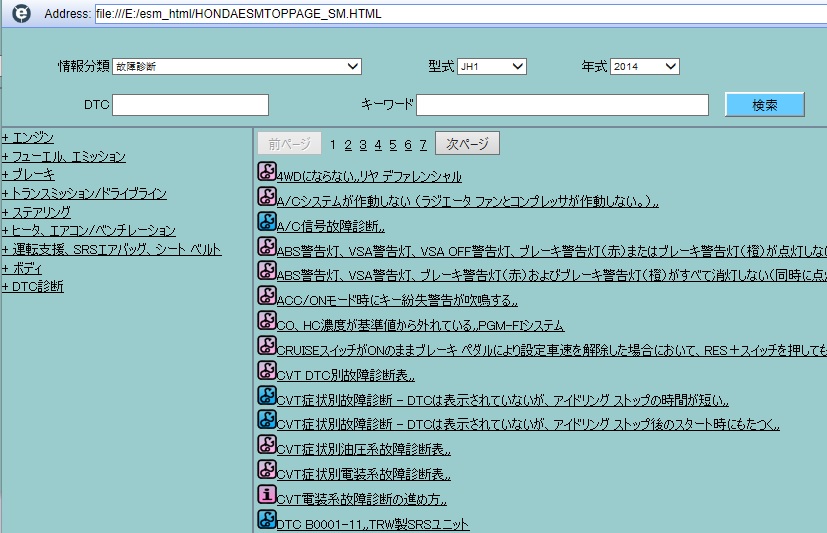Click icon beside ABS警告灯 すべて消灯しない row
Viewport: 827px width, 533px height.
[267, 270]
